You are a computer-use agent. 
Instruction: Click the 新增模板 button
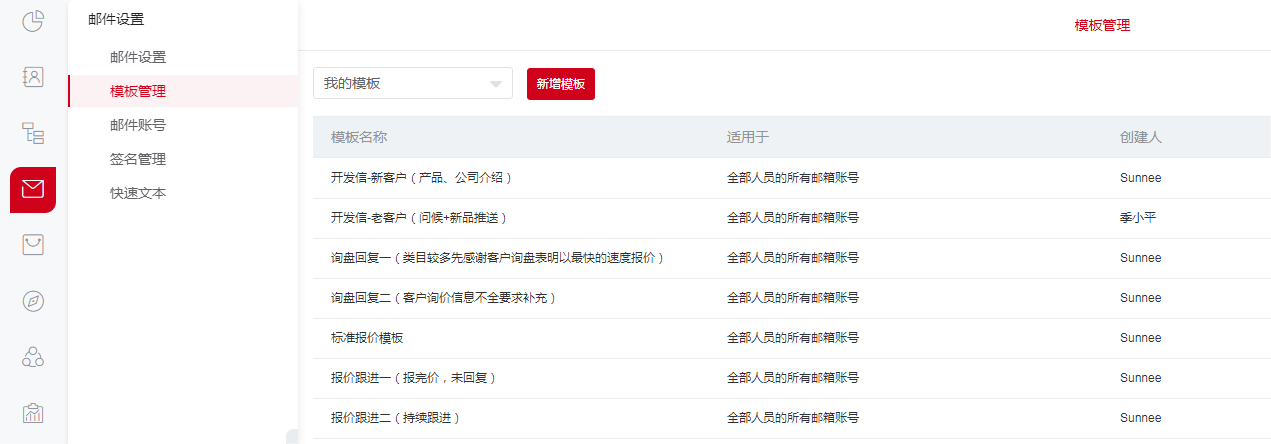(x=560, y=84)
